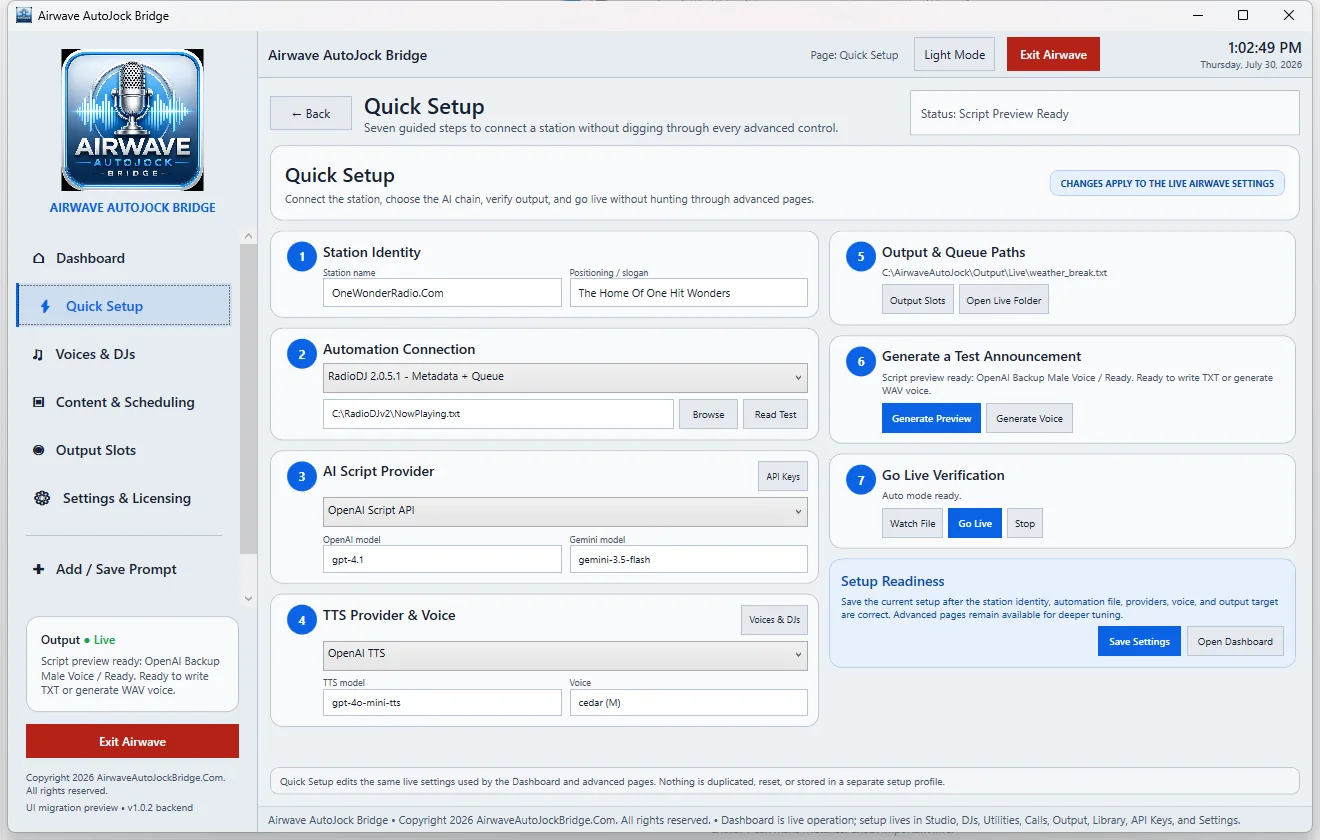Click Open Dashboard button
Viewport: 1320px width, 840px height.
pos(1235,641)
